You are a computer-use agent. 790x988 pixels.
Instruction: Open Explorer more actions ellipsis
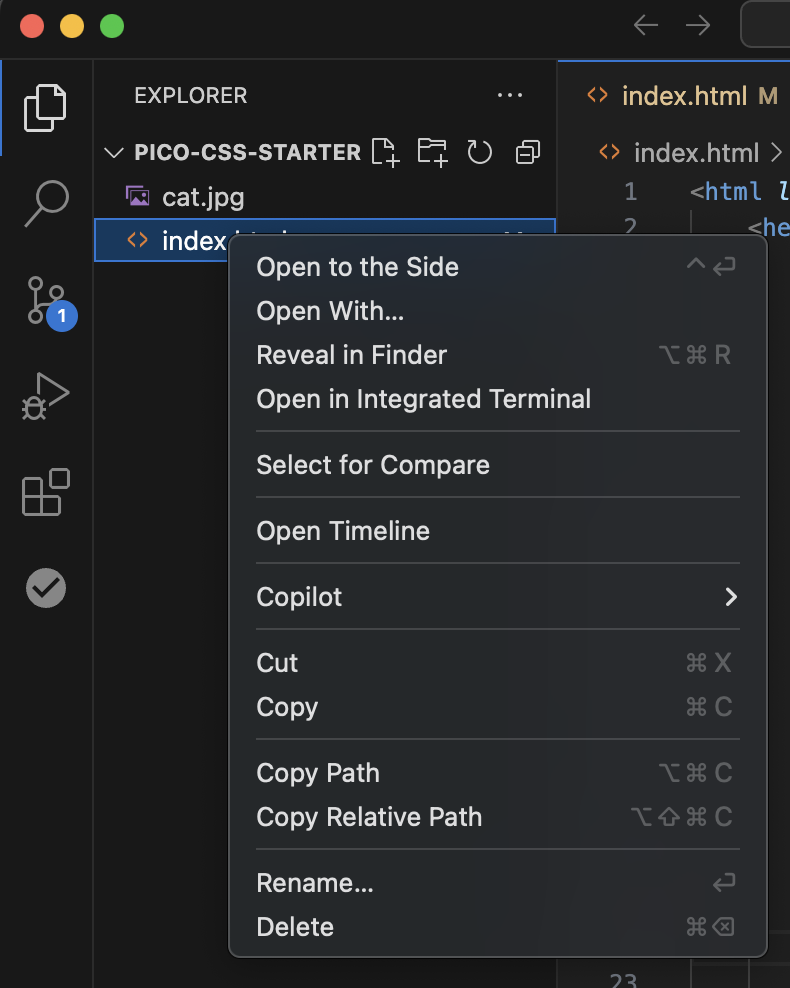[509, 96]
